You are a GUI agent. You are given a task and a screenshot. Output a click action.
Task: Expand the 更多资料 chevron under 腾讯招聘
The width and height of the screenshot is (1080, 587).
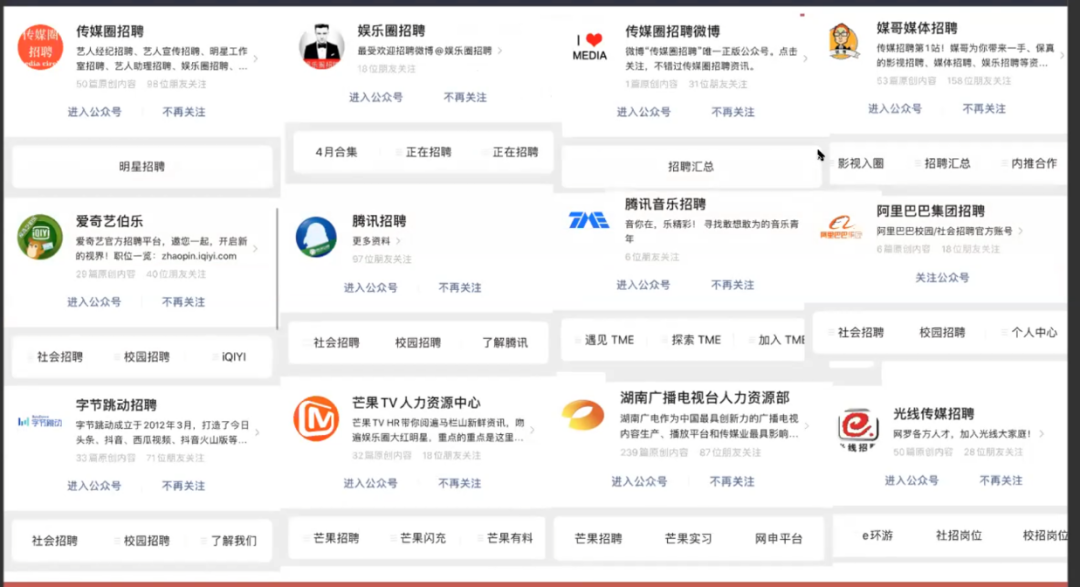399,241
